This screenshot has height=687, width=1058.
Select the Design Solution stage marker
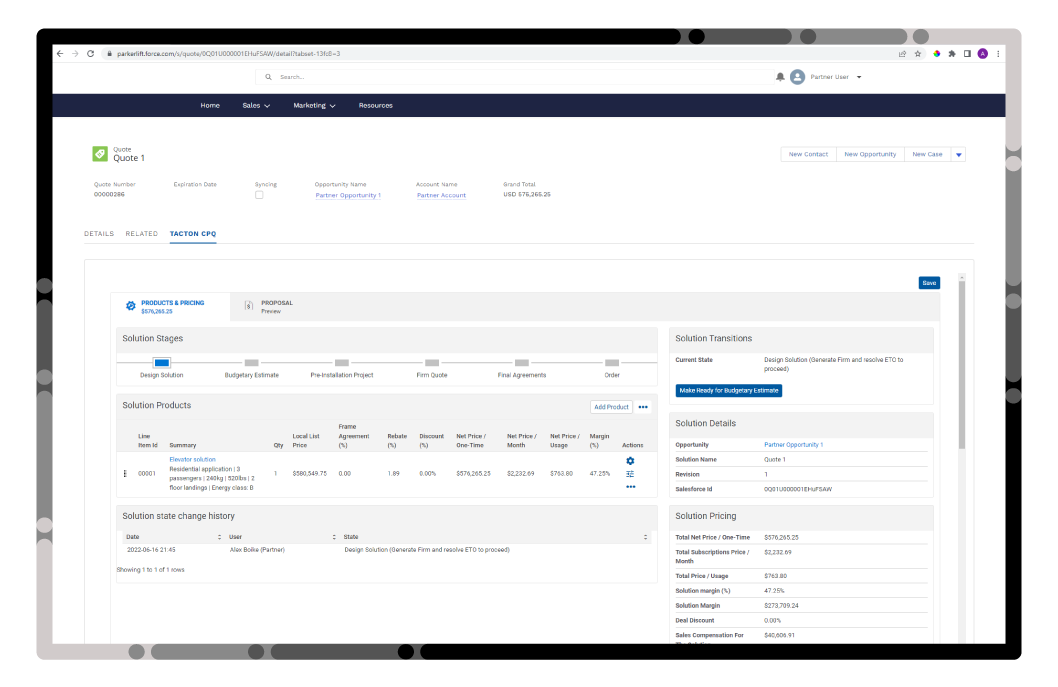click(160, 363)
